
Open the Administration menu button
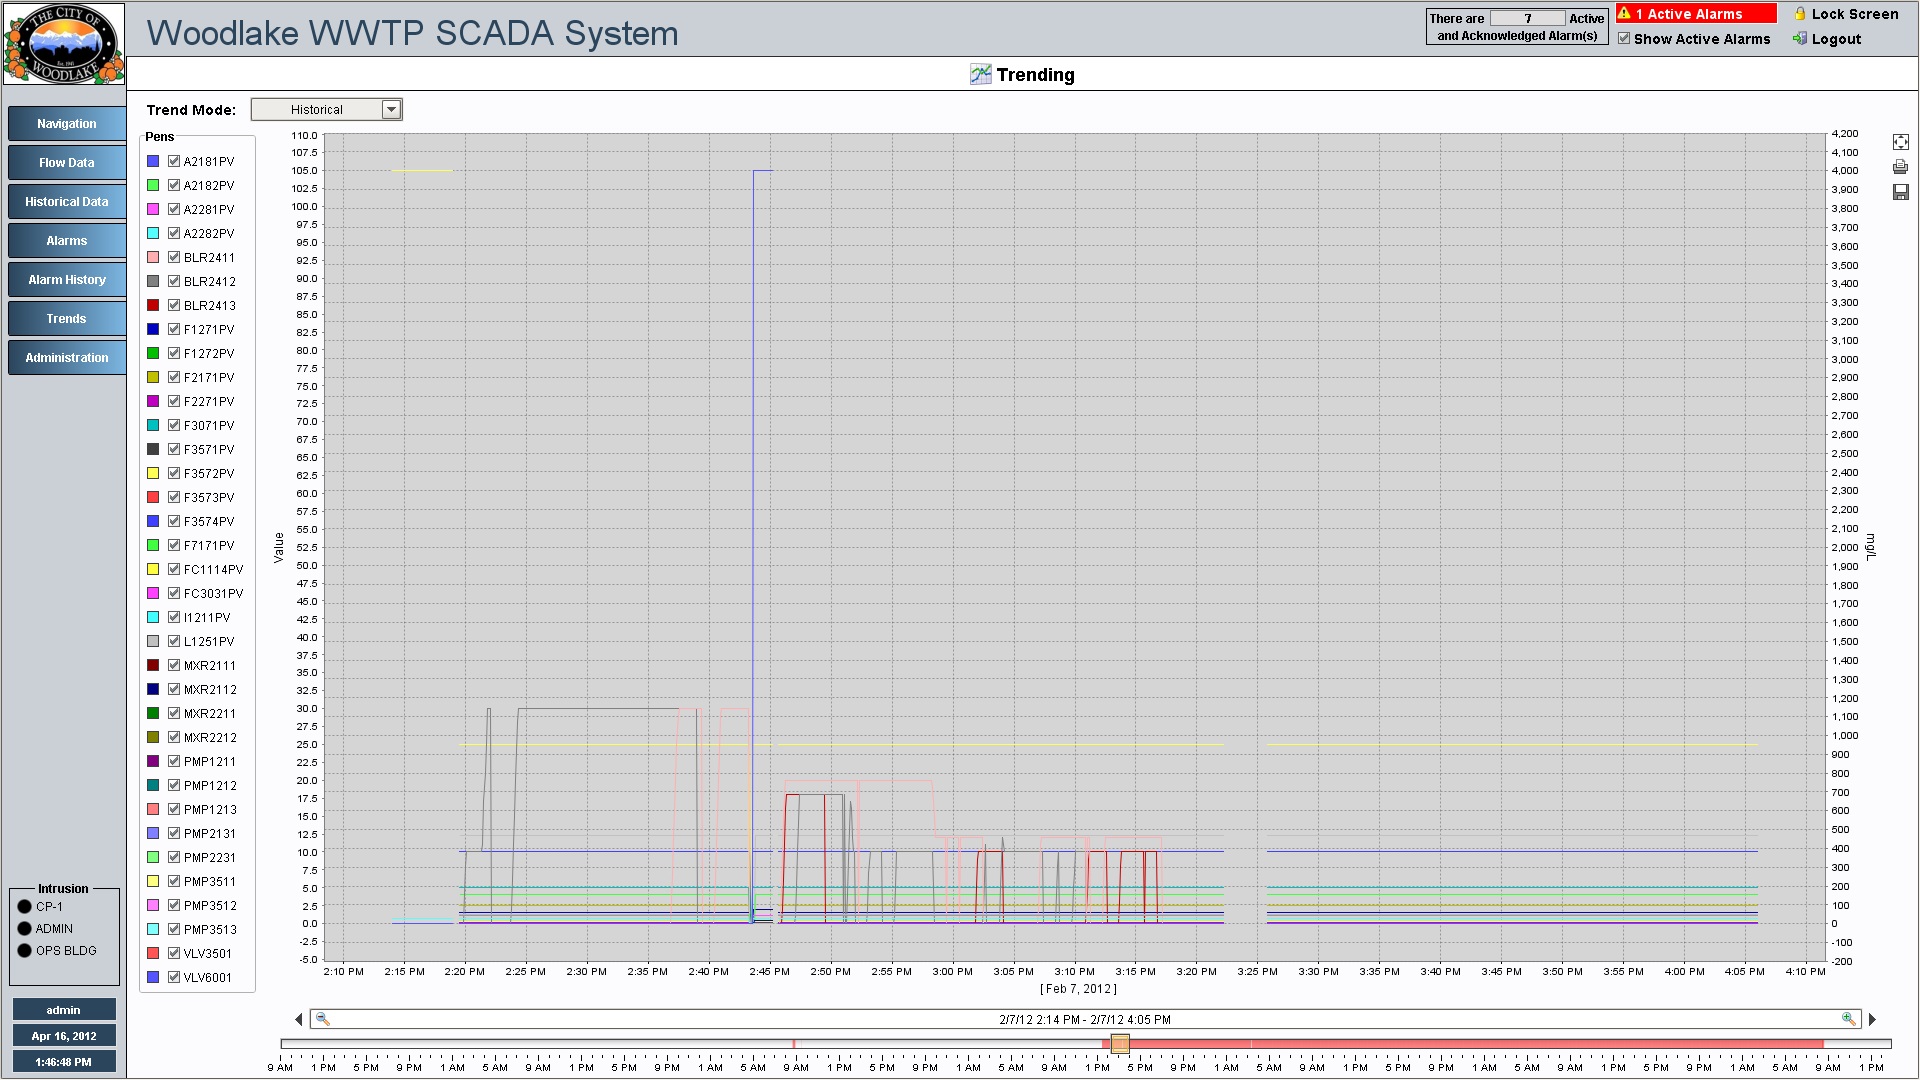click(66, 358)
